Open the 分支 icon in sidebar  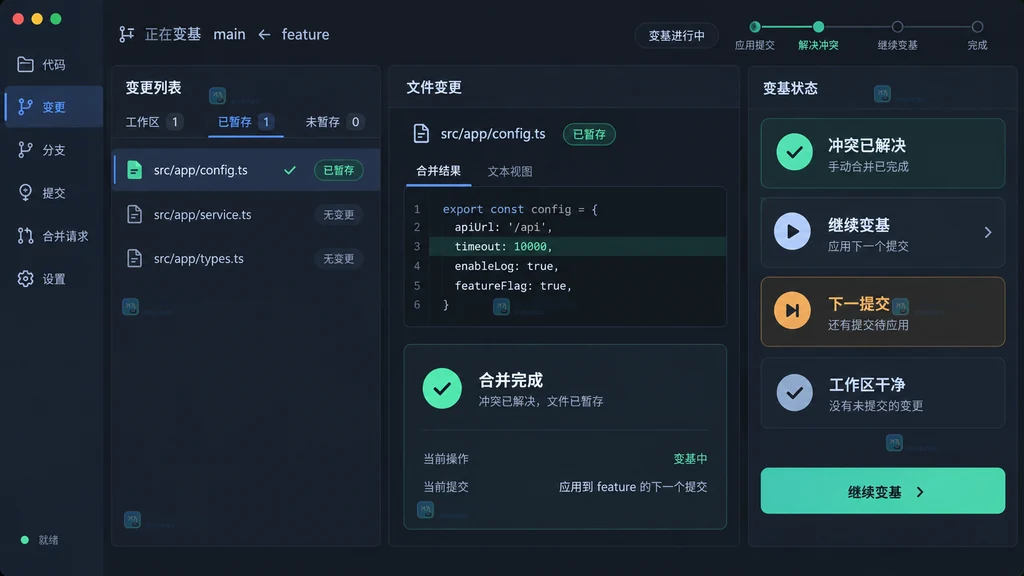25,150
